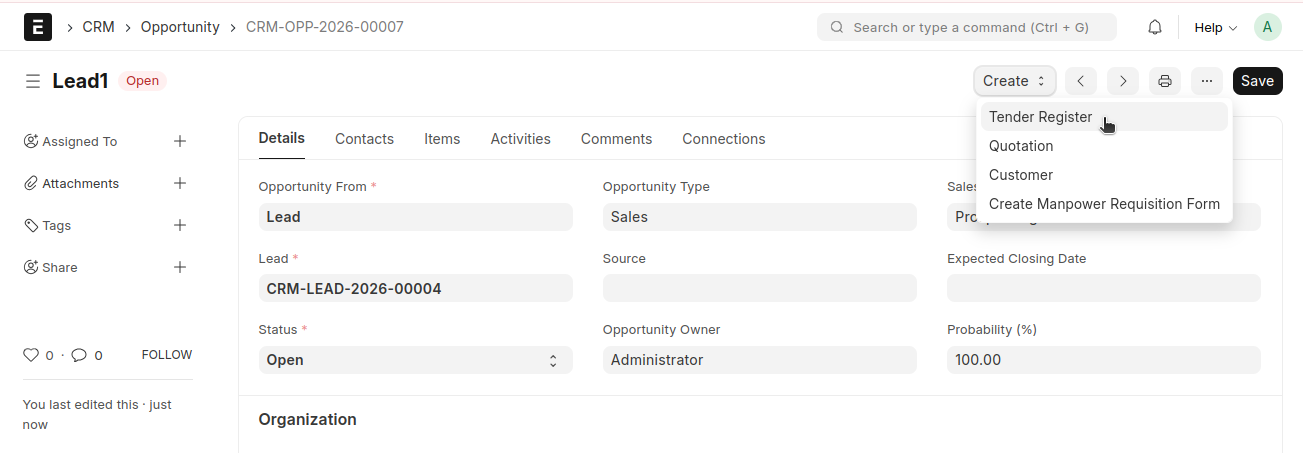Switch to the Contacts tab
Image resolution: width=1303 pixels, height=453 pixels.
[x=364, y=139]
